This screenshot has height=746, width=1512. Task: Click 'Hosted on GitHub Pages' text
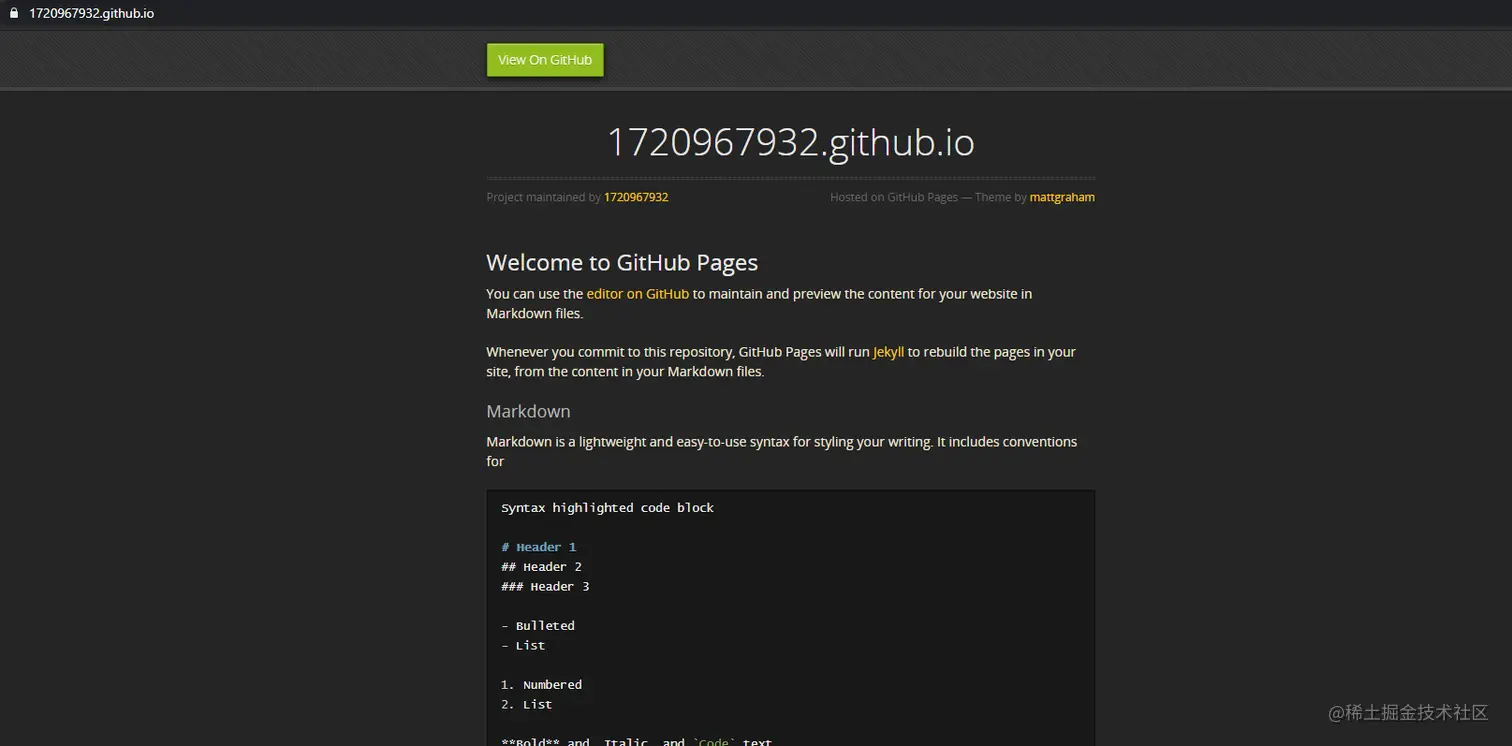click(894, 197)
